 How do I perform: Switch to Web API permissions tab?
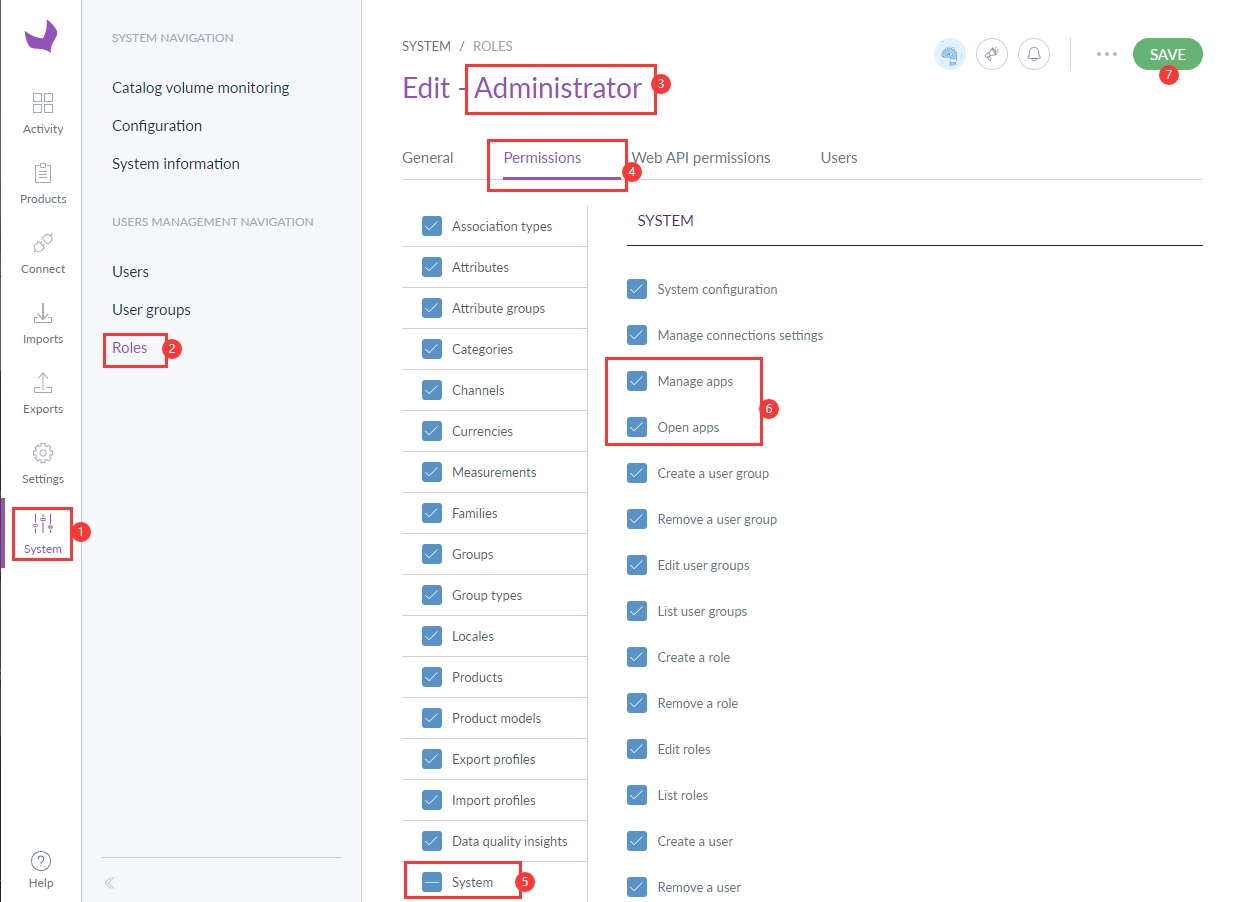pyautogui.click(x=701, y=158)
